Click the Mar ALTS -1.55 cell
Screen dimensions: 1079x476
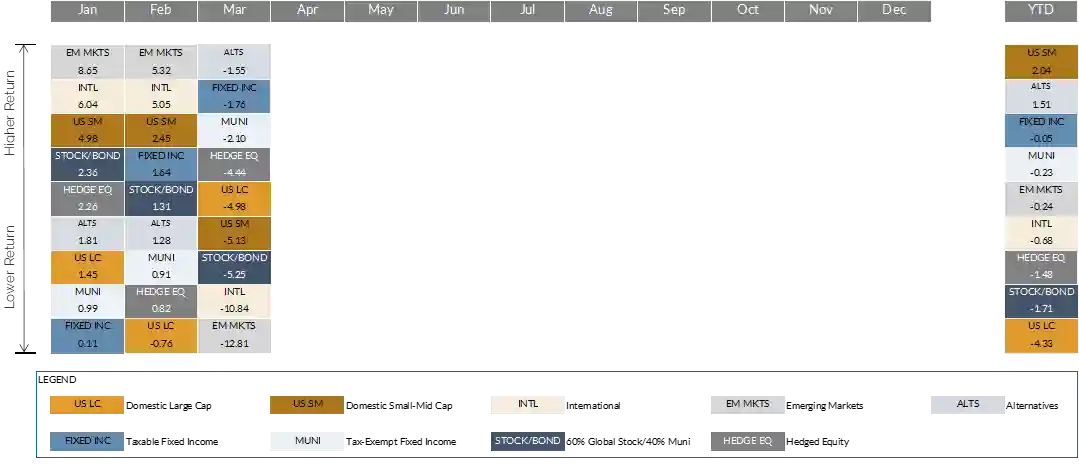235,62
